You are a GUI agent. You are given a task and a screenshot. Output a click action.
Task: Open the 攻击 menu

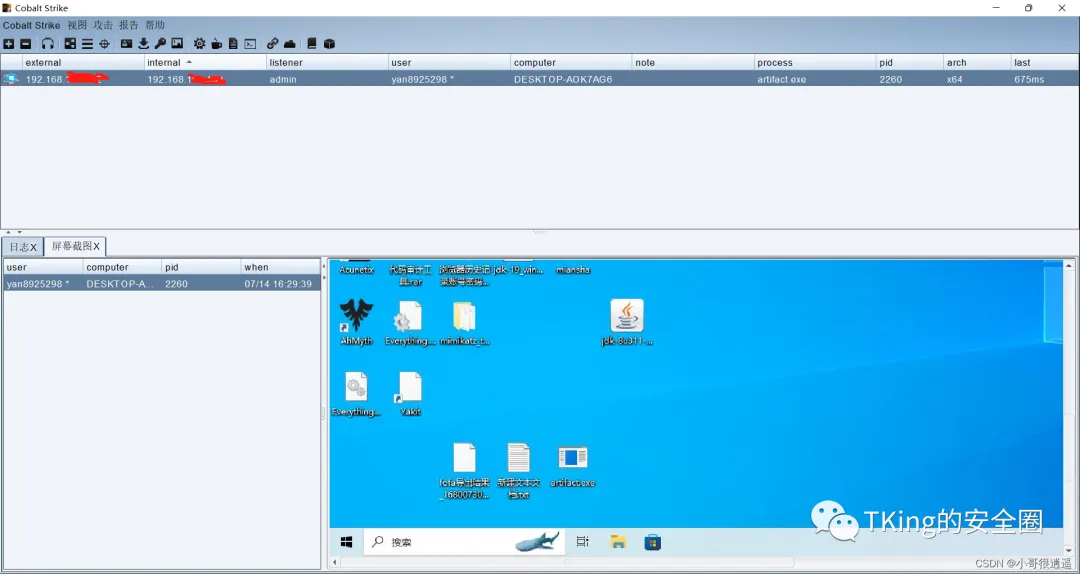click(x=103, y=25)
